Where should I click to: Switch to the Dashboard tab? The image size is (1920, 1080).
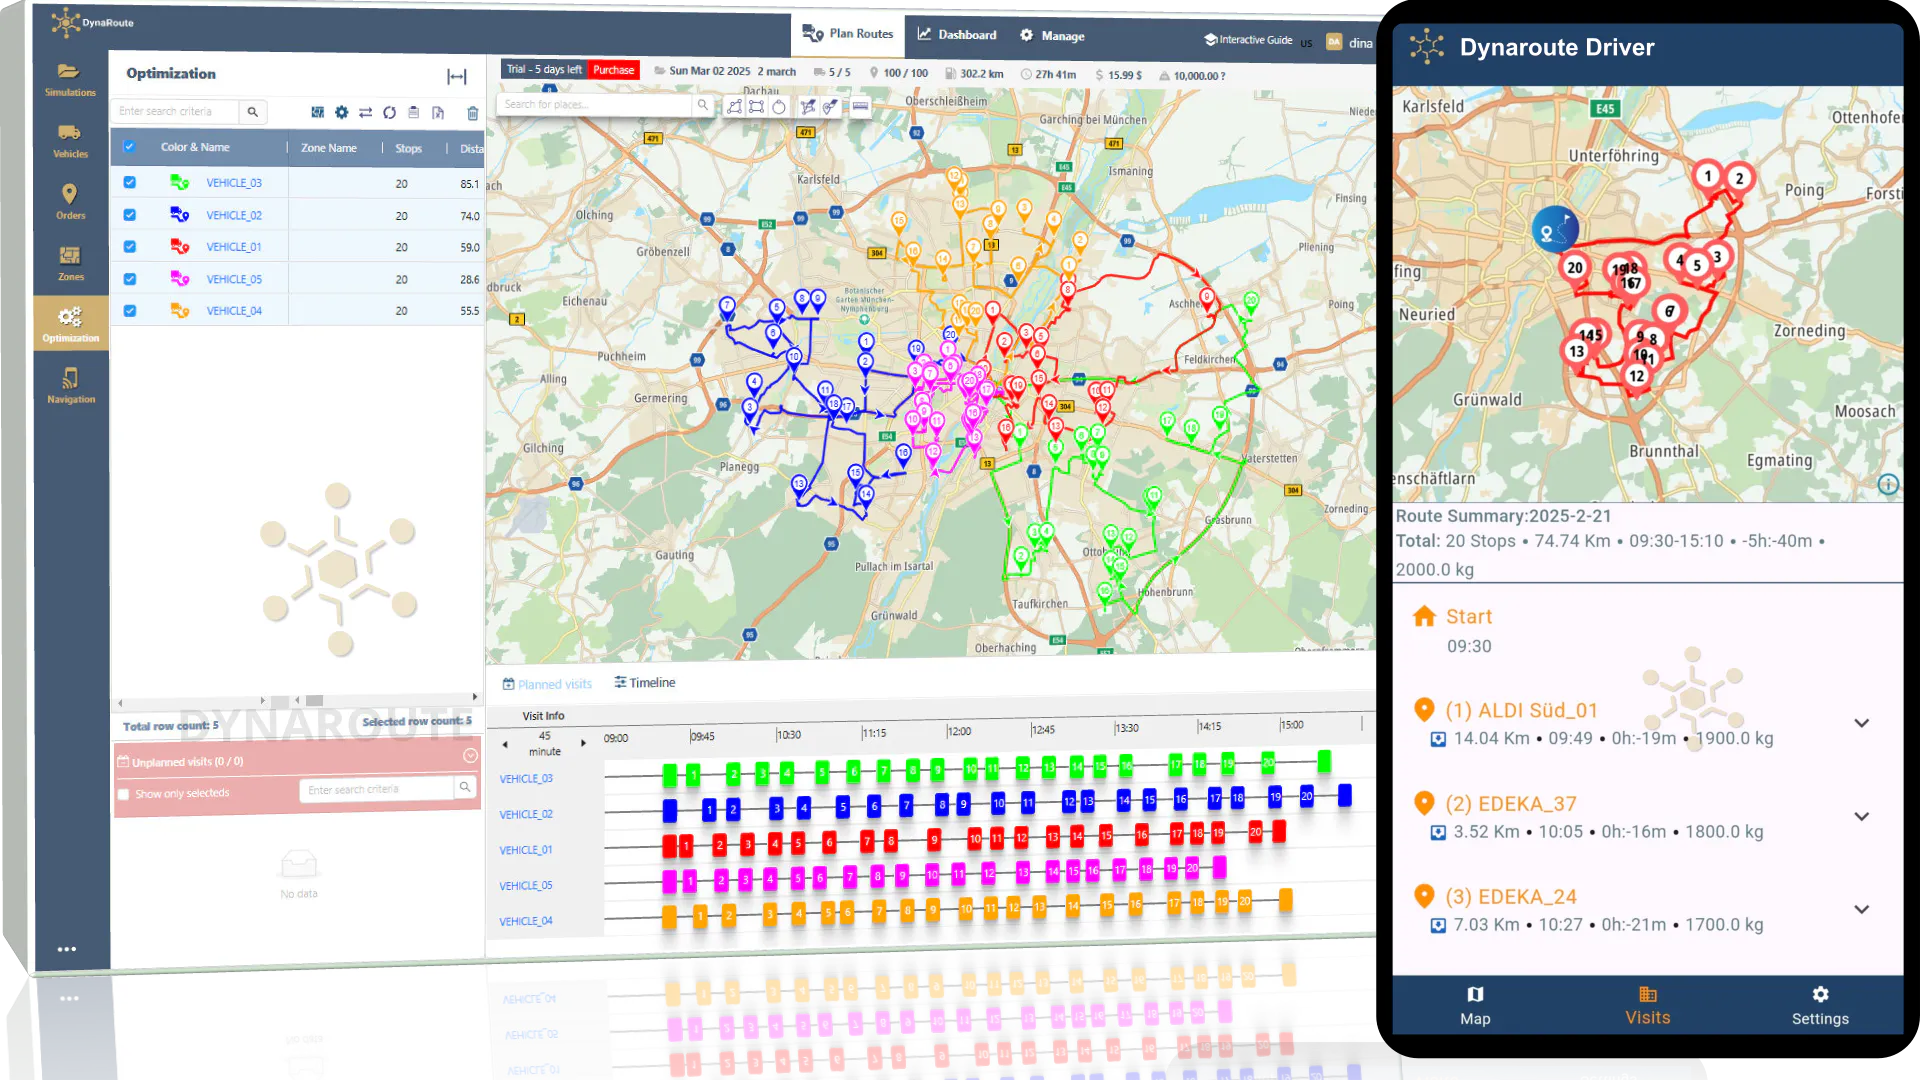pyautogui.click(x=957, y=35)
